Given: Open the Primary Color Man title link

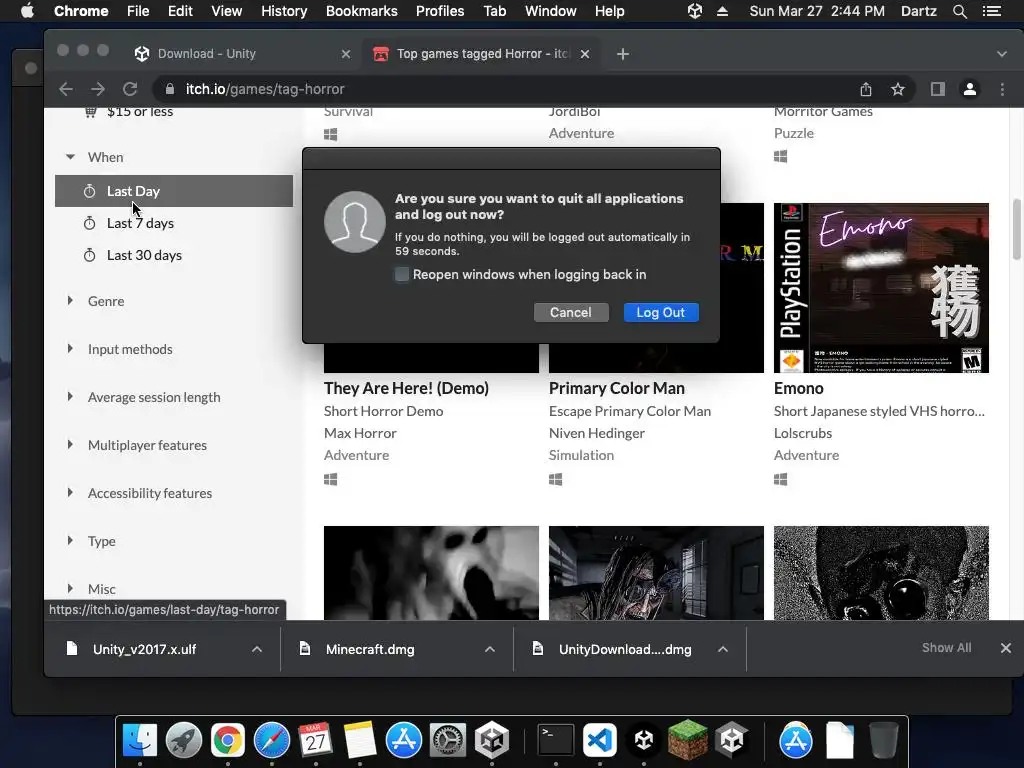Looking at the screenshot, I should [616, 389].
